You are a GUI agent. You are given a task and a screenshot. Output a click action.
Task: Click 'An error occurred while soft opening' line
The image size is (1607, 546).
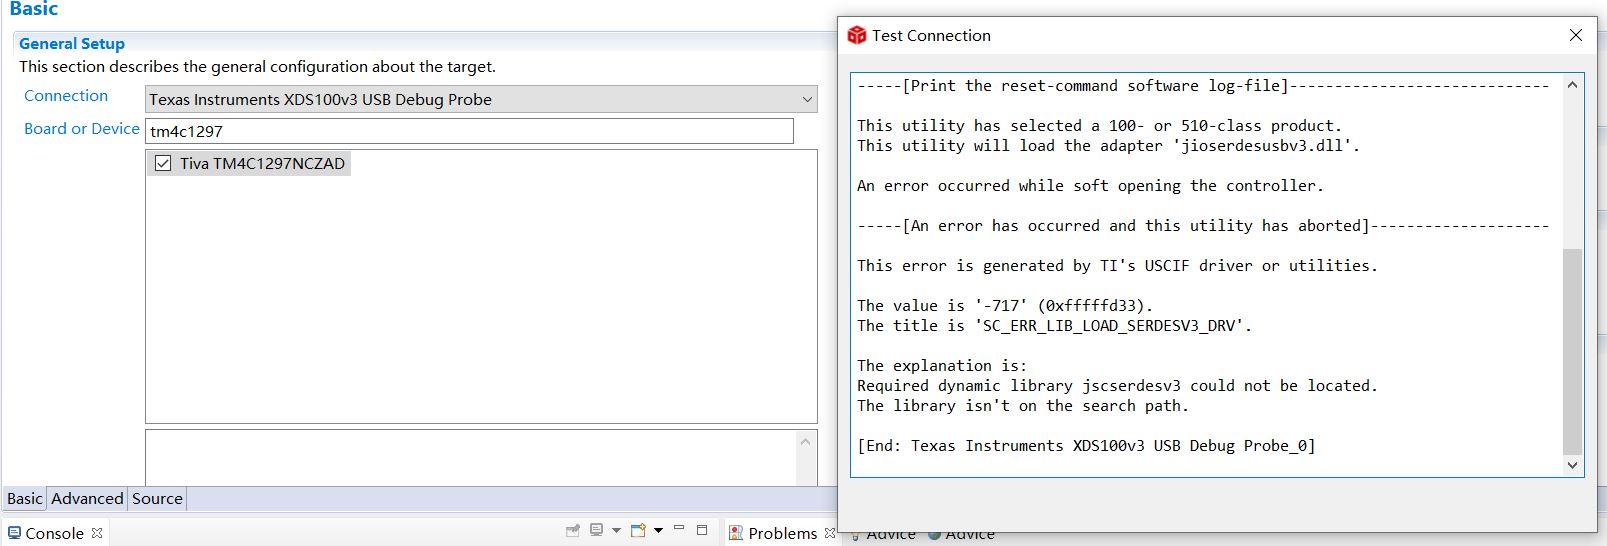point(1090,186)
